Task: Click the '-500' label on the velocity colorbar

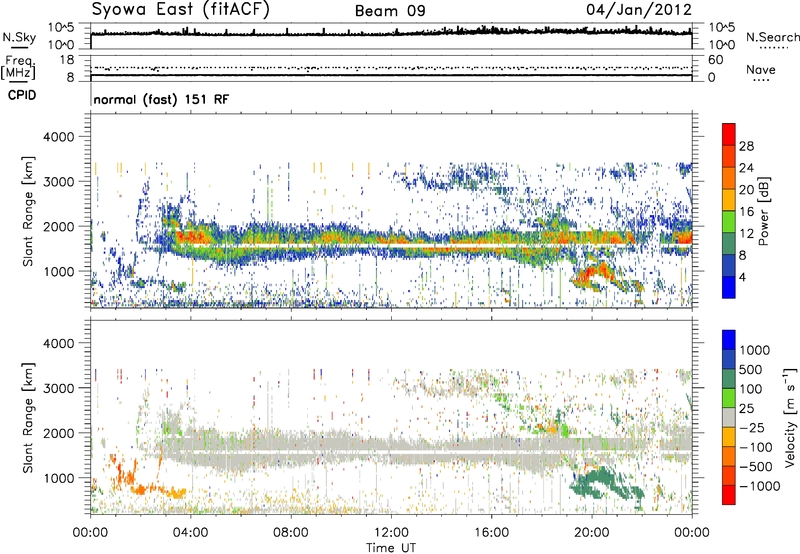Action: [x=756, y=467]
